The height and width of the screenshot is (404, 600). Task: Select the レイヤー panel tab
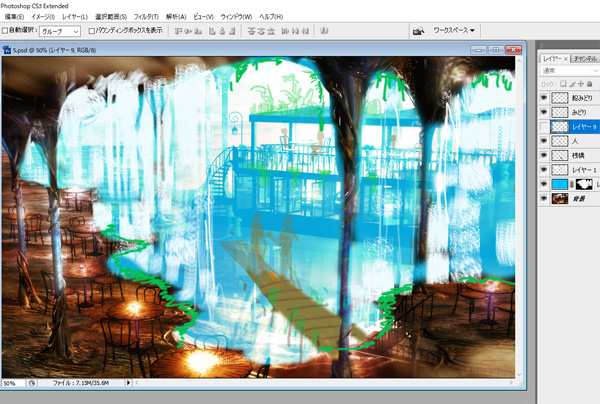point(553,59)
